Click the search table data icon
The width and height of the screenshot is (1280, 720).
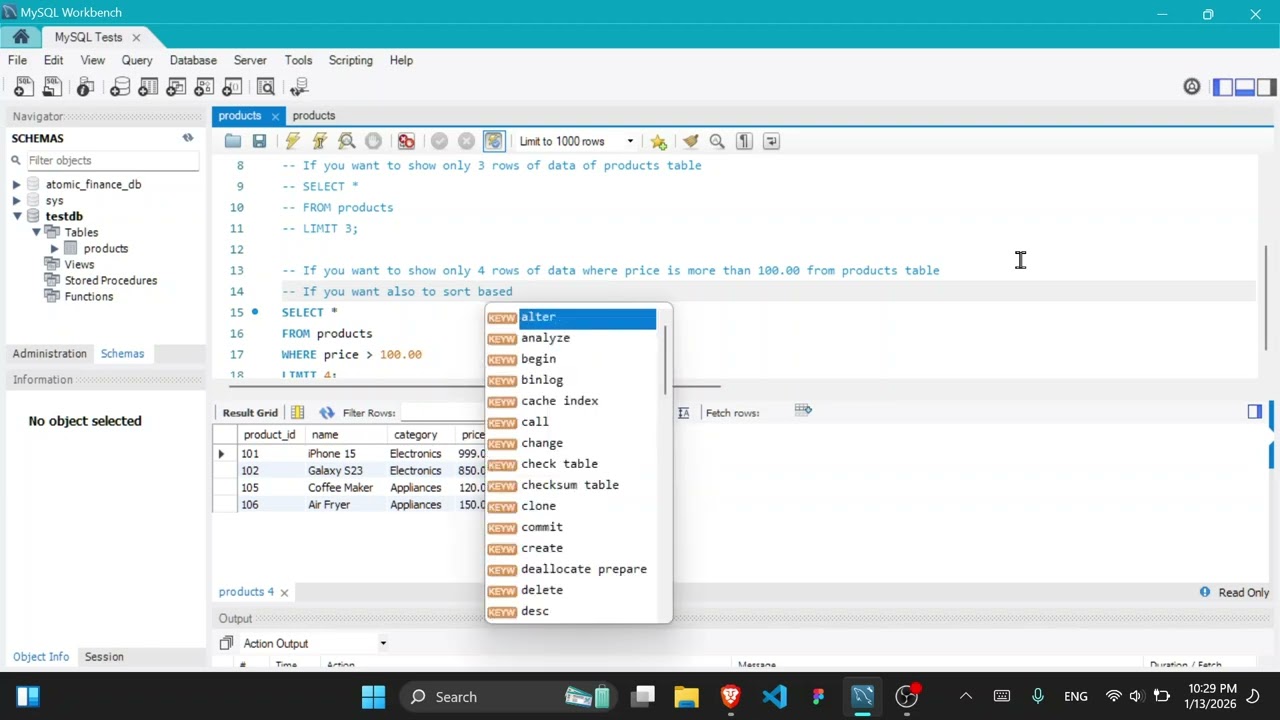pyautogui.click(x=266, y=87)
